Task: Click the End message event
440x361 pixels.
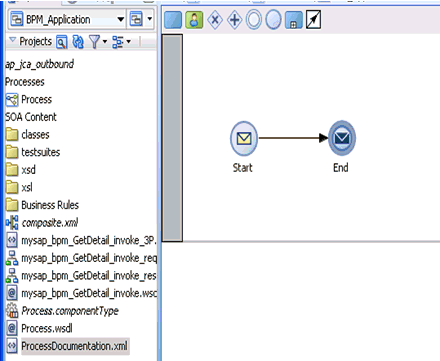Action: 342,138
